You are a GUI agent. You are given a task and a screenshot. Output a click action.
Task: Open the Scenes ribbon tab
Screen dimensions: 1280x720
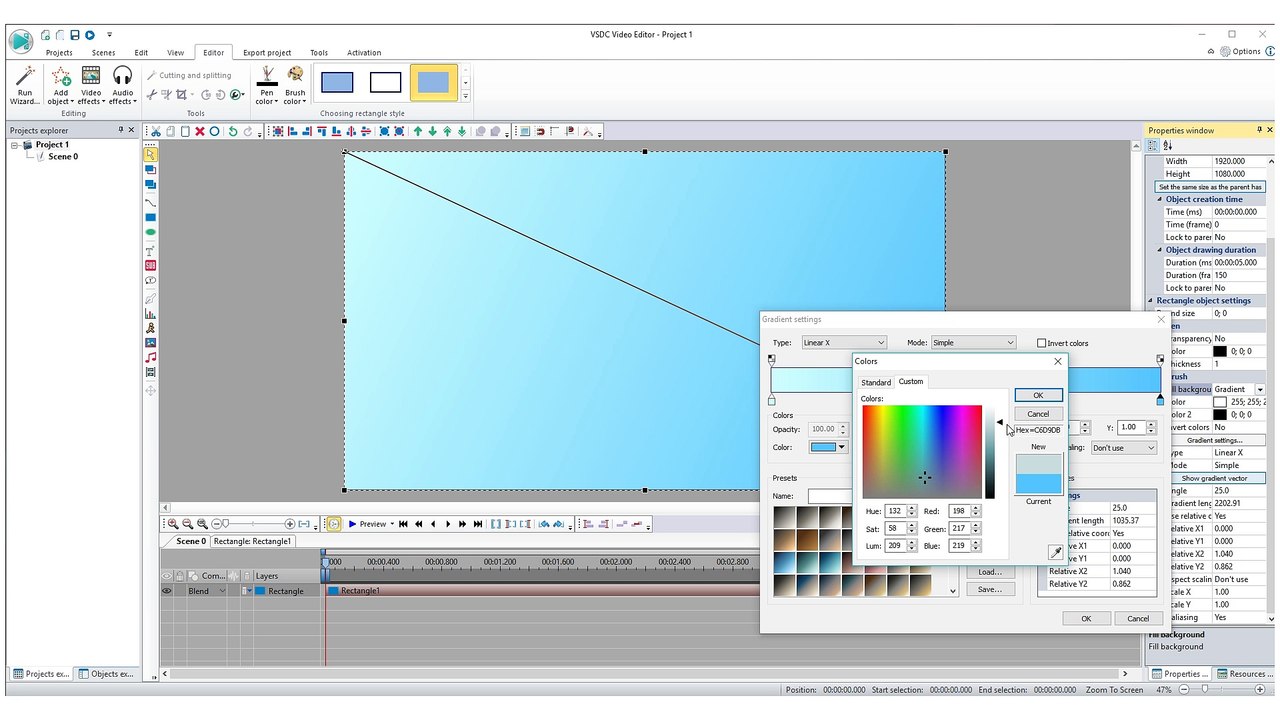coord(103,53)
